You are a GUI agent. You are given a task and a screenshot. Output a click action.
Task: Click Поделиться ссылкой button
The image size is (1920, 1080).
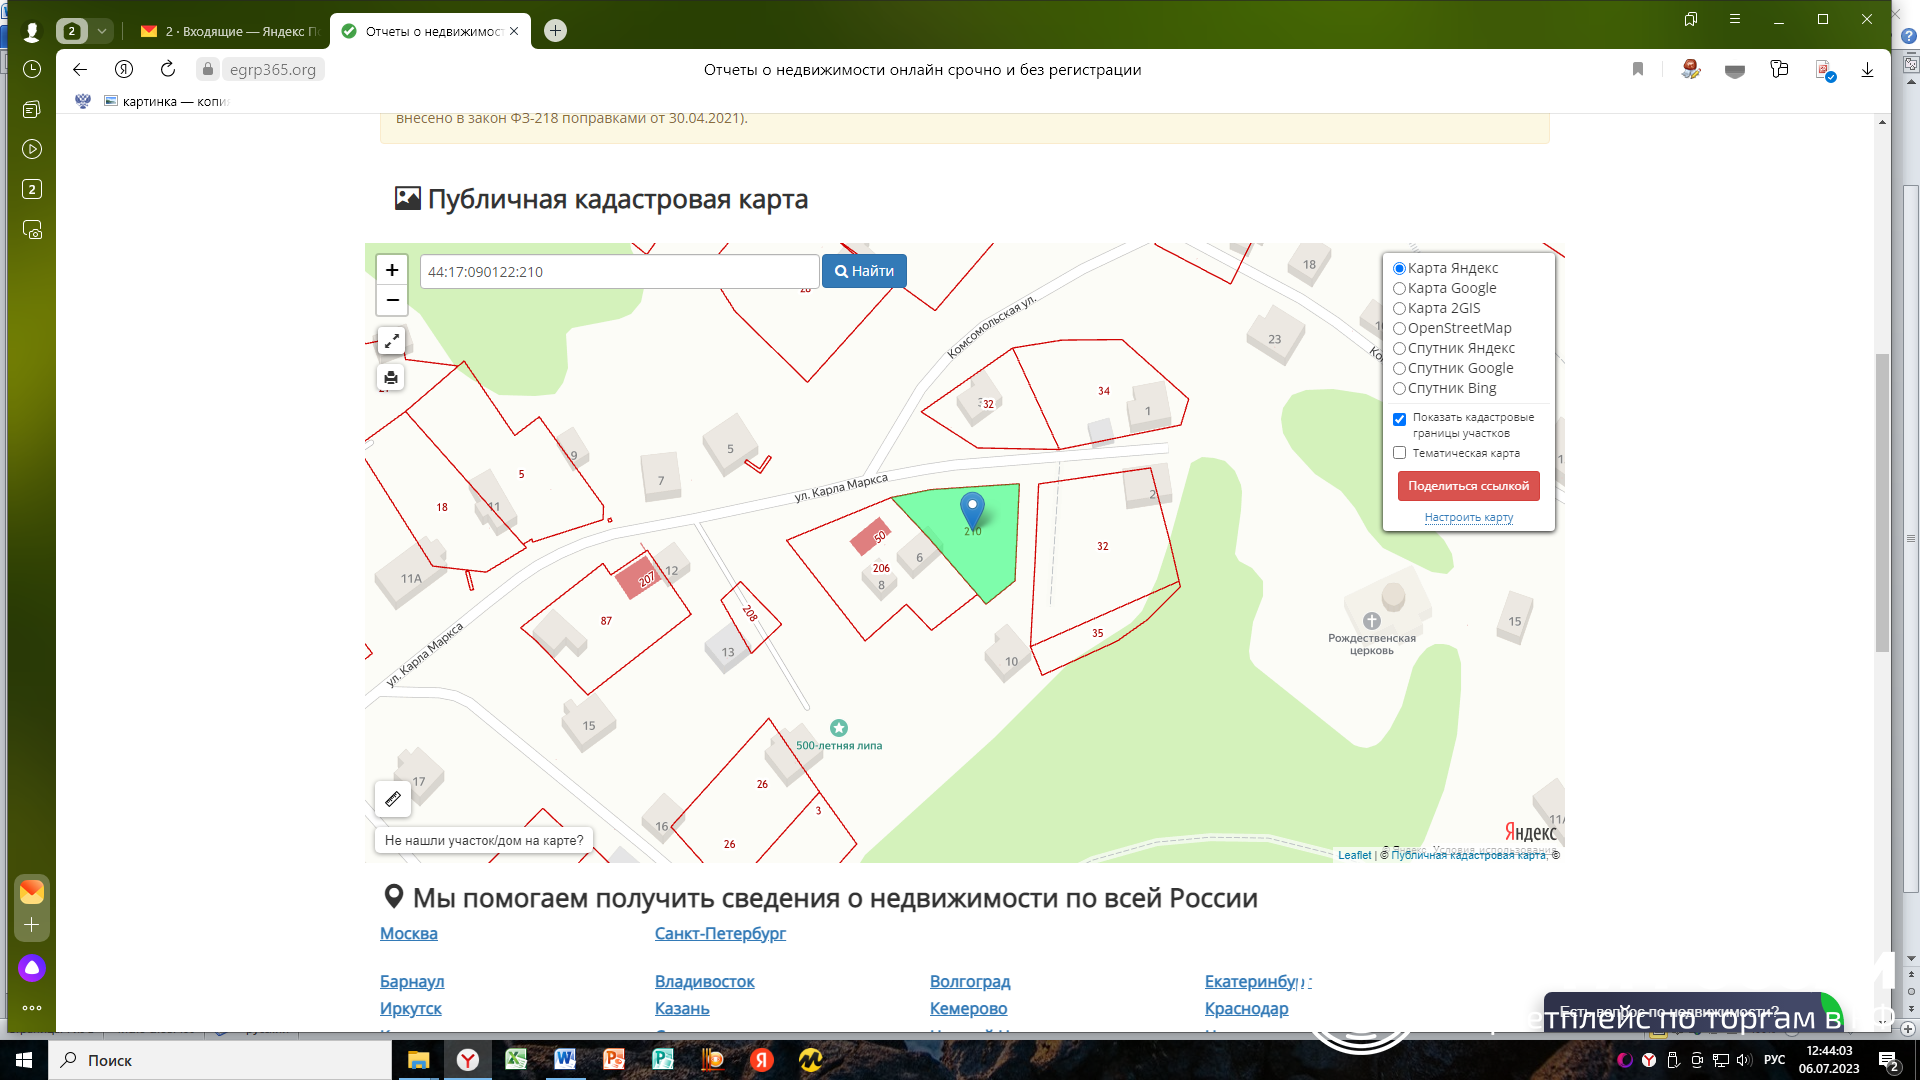pyautogui.click(x=1468, y=486)
